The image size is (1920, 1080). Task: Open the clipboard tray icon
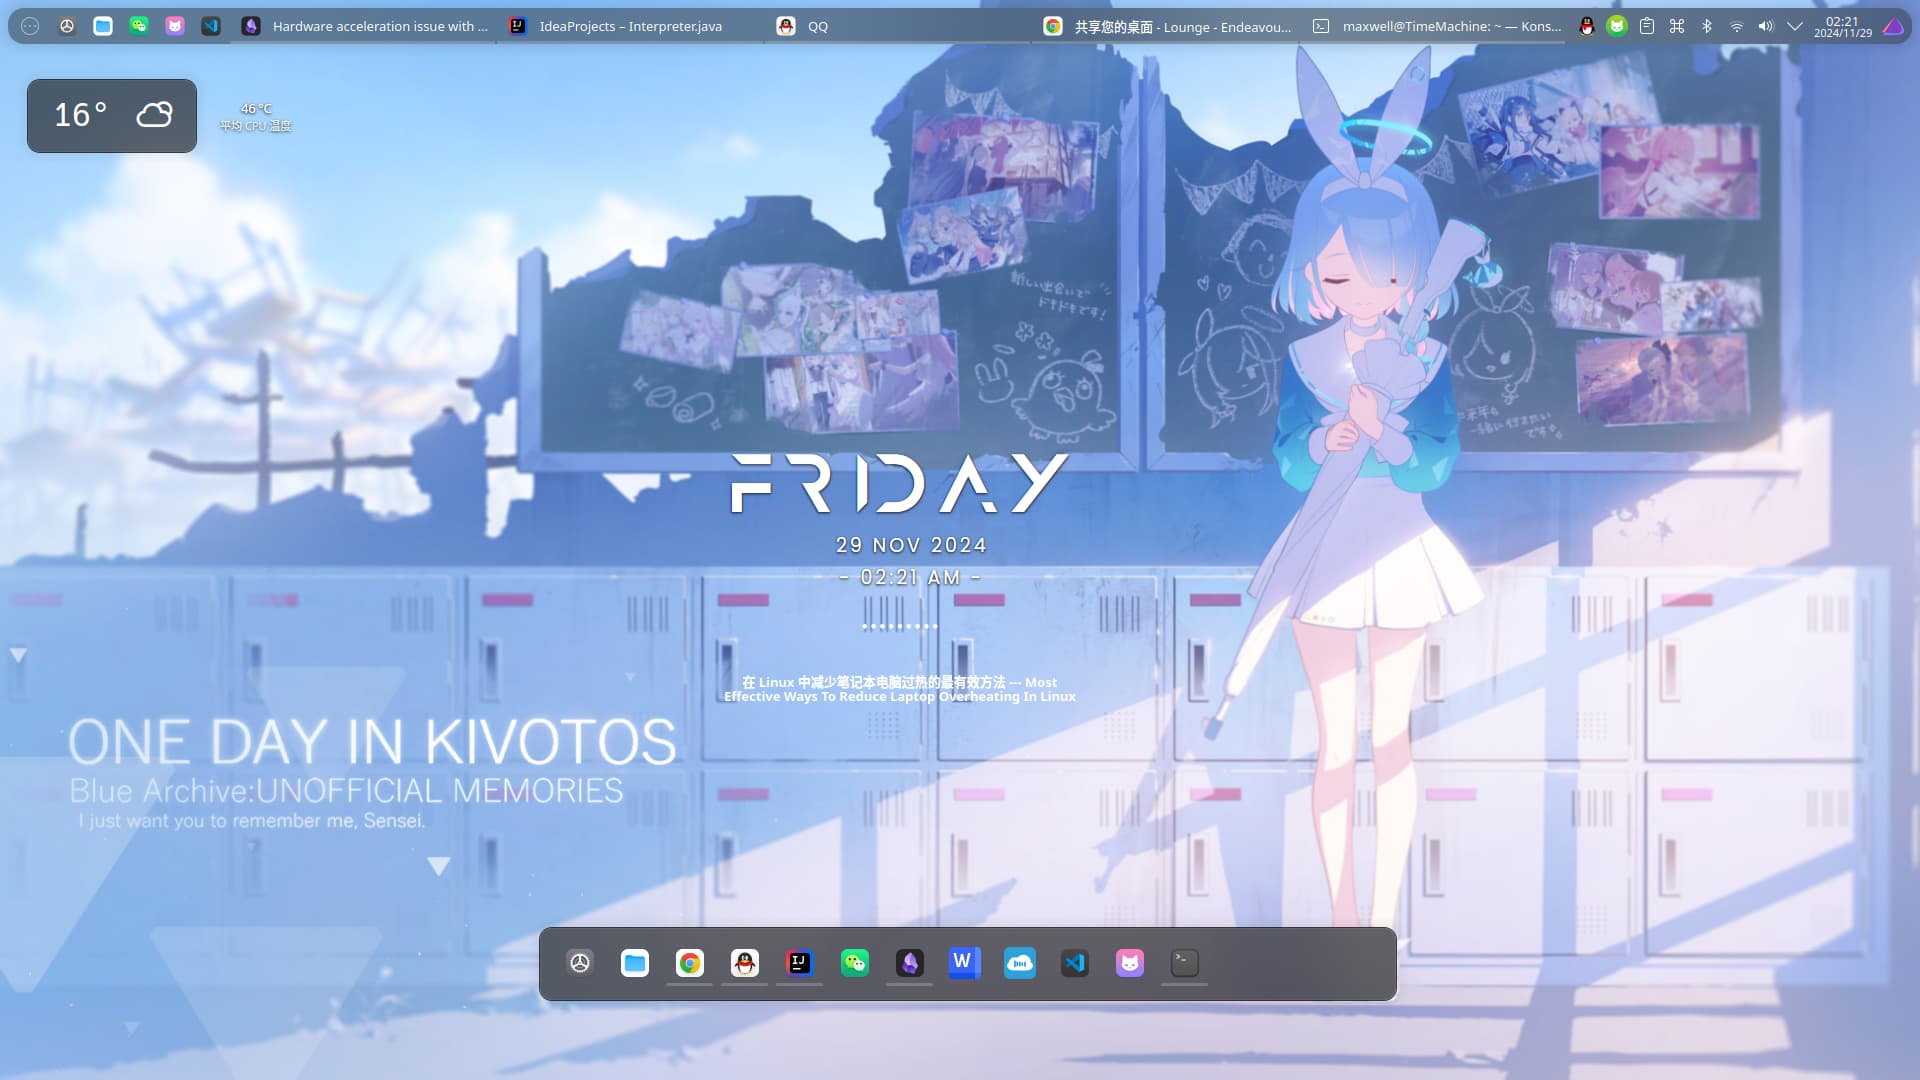(1647, 27)
